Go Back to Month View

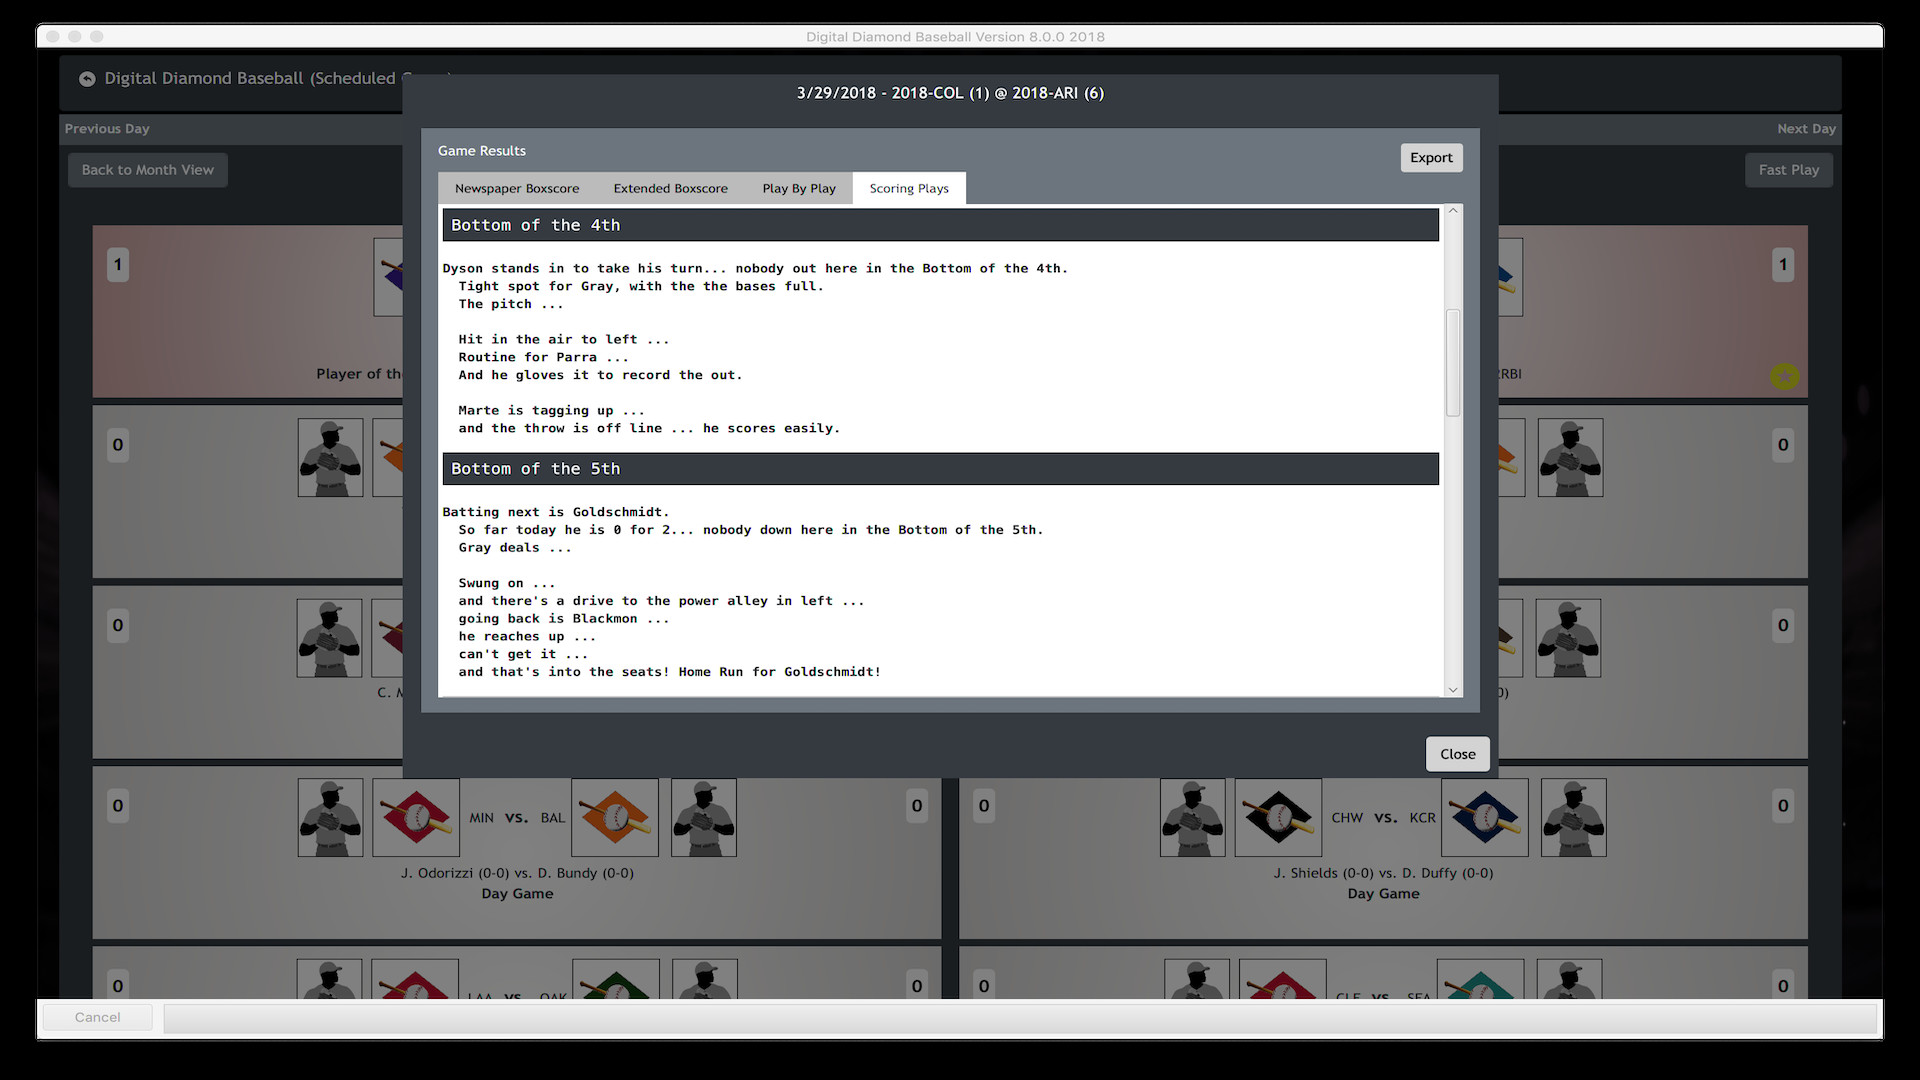coord(147,169)
